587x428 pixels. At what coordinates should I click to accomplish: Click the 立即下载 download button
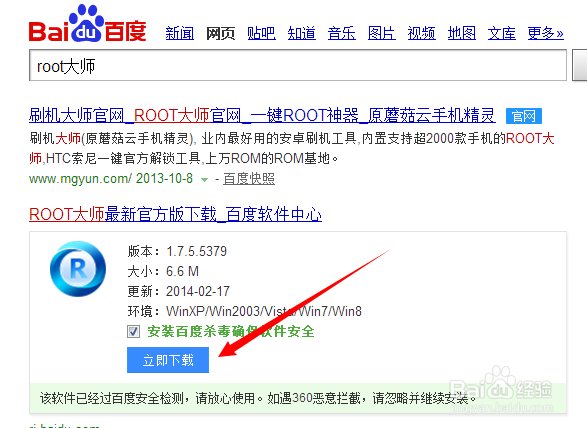(x=168, y=360)
